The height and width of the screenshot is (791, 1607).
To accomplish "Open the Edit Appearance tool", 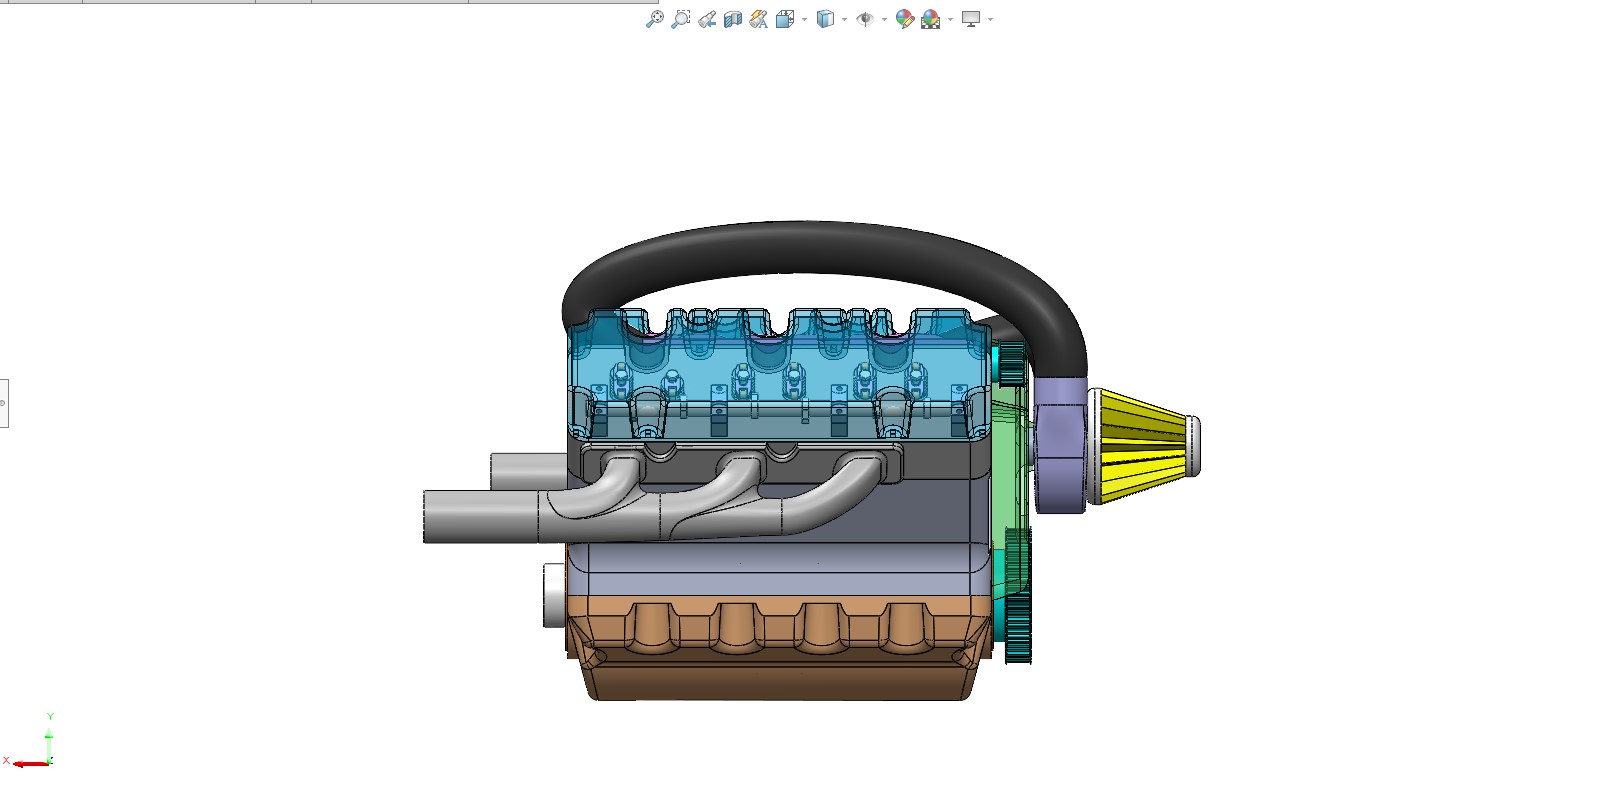I will (x=904, y=19).
